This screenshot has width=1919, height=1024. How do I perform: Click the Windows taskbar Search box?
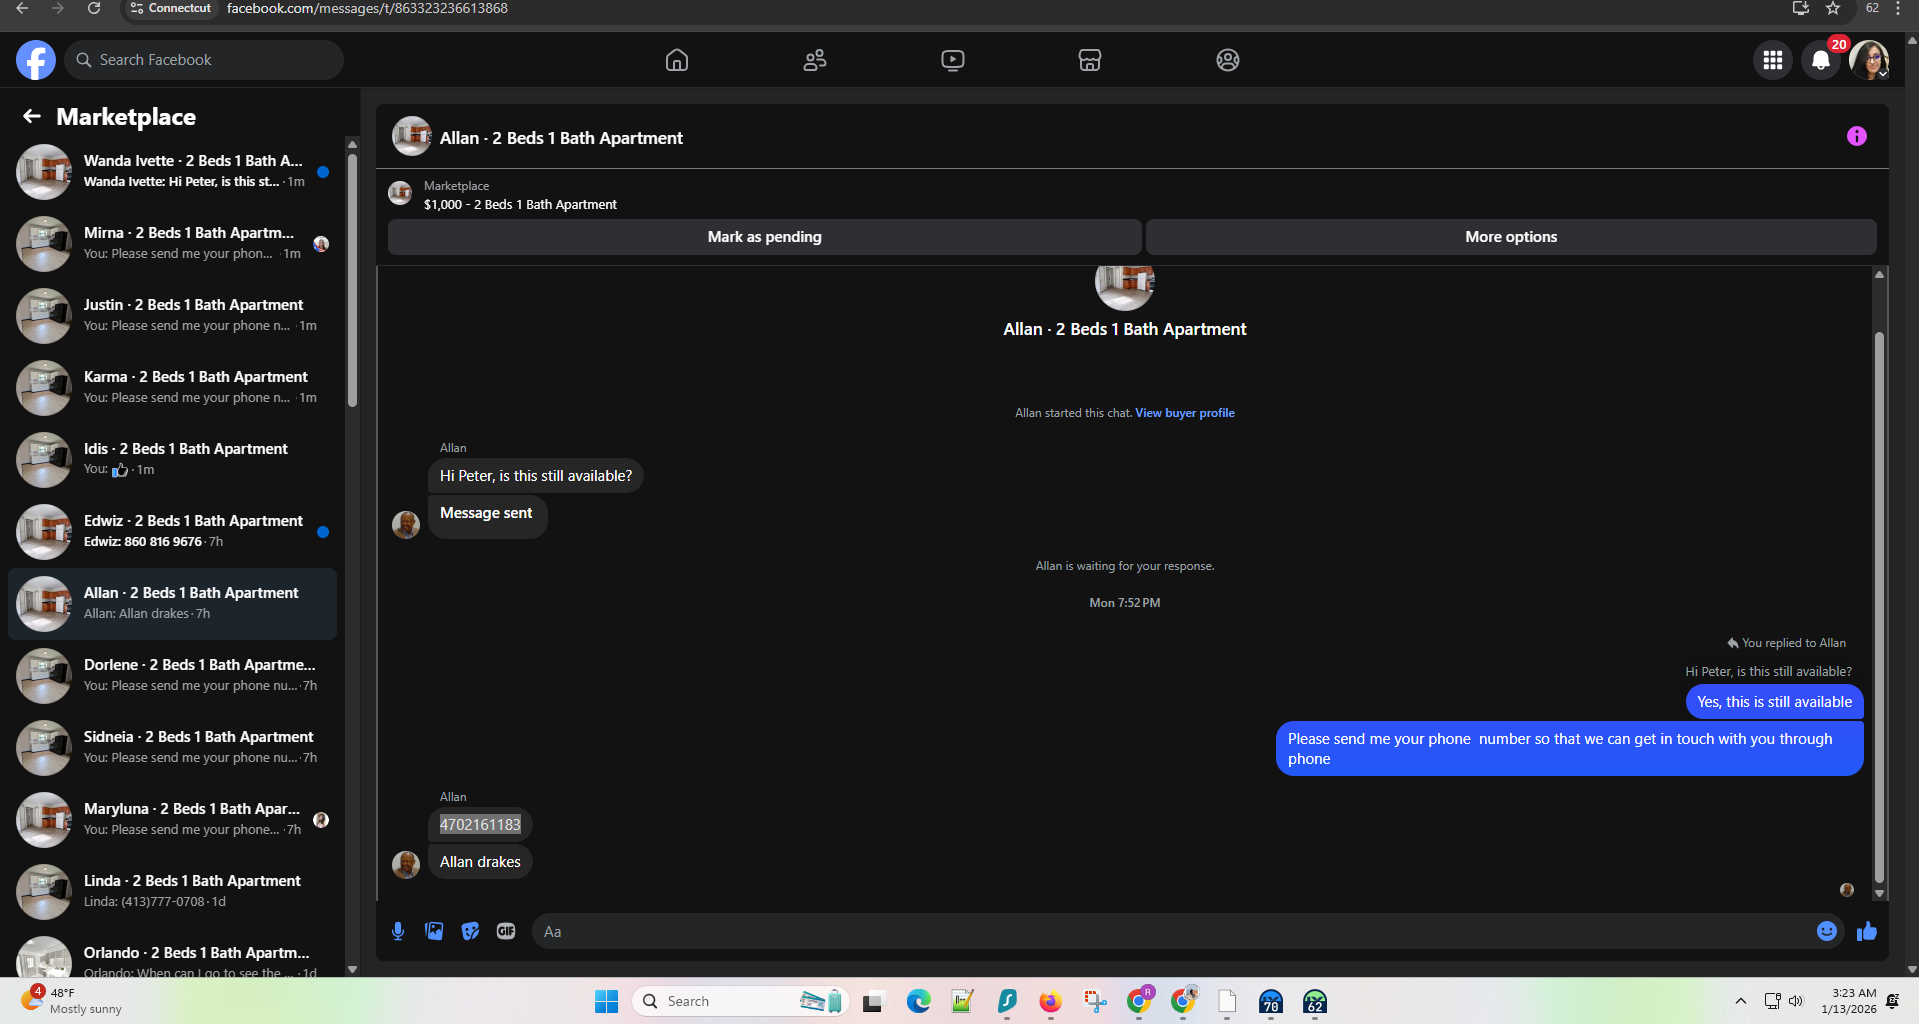[x=740, y=1001]
